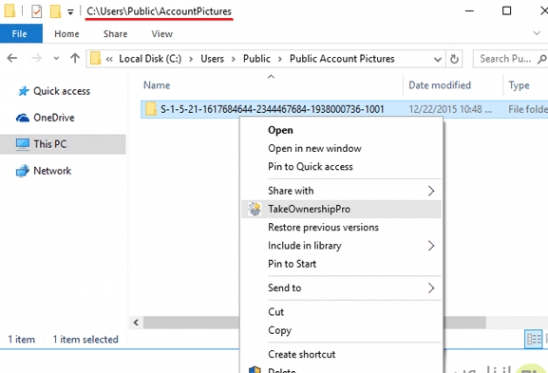
Task: Choose Open from context menu
Action: (281, 130)
